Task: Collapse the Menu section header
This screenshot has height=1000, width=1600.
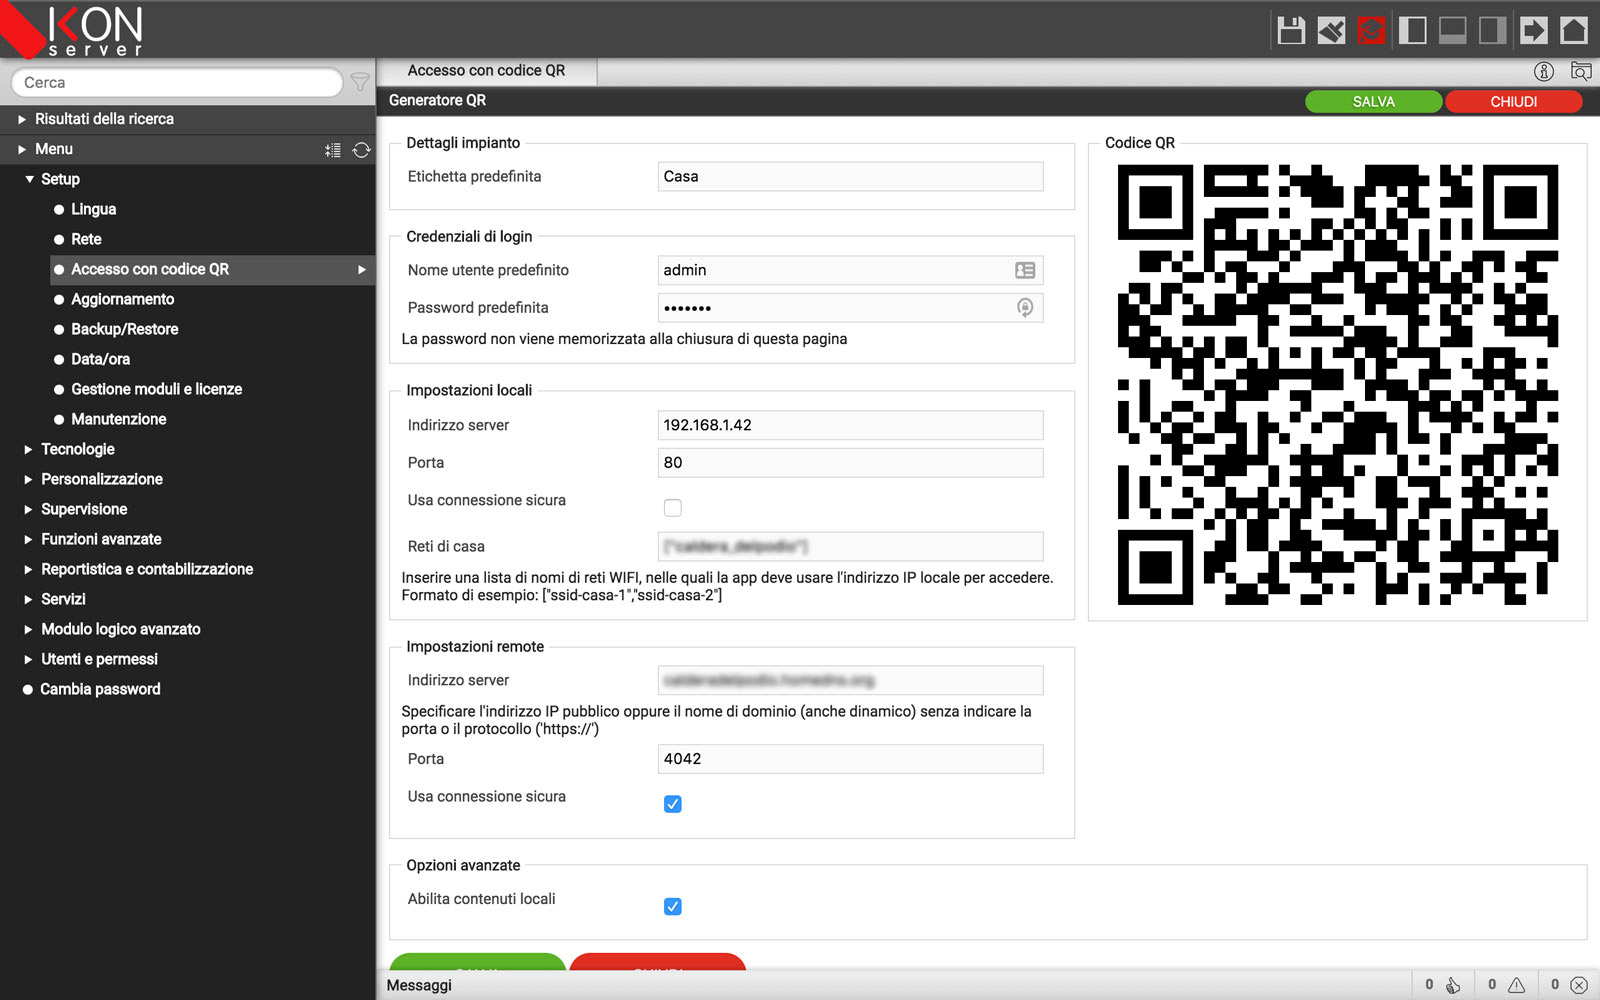Action: tap(188, 149)
